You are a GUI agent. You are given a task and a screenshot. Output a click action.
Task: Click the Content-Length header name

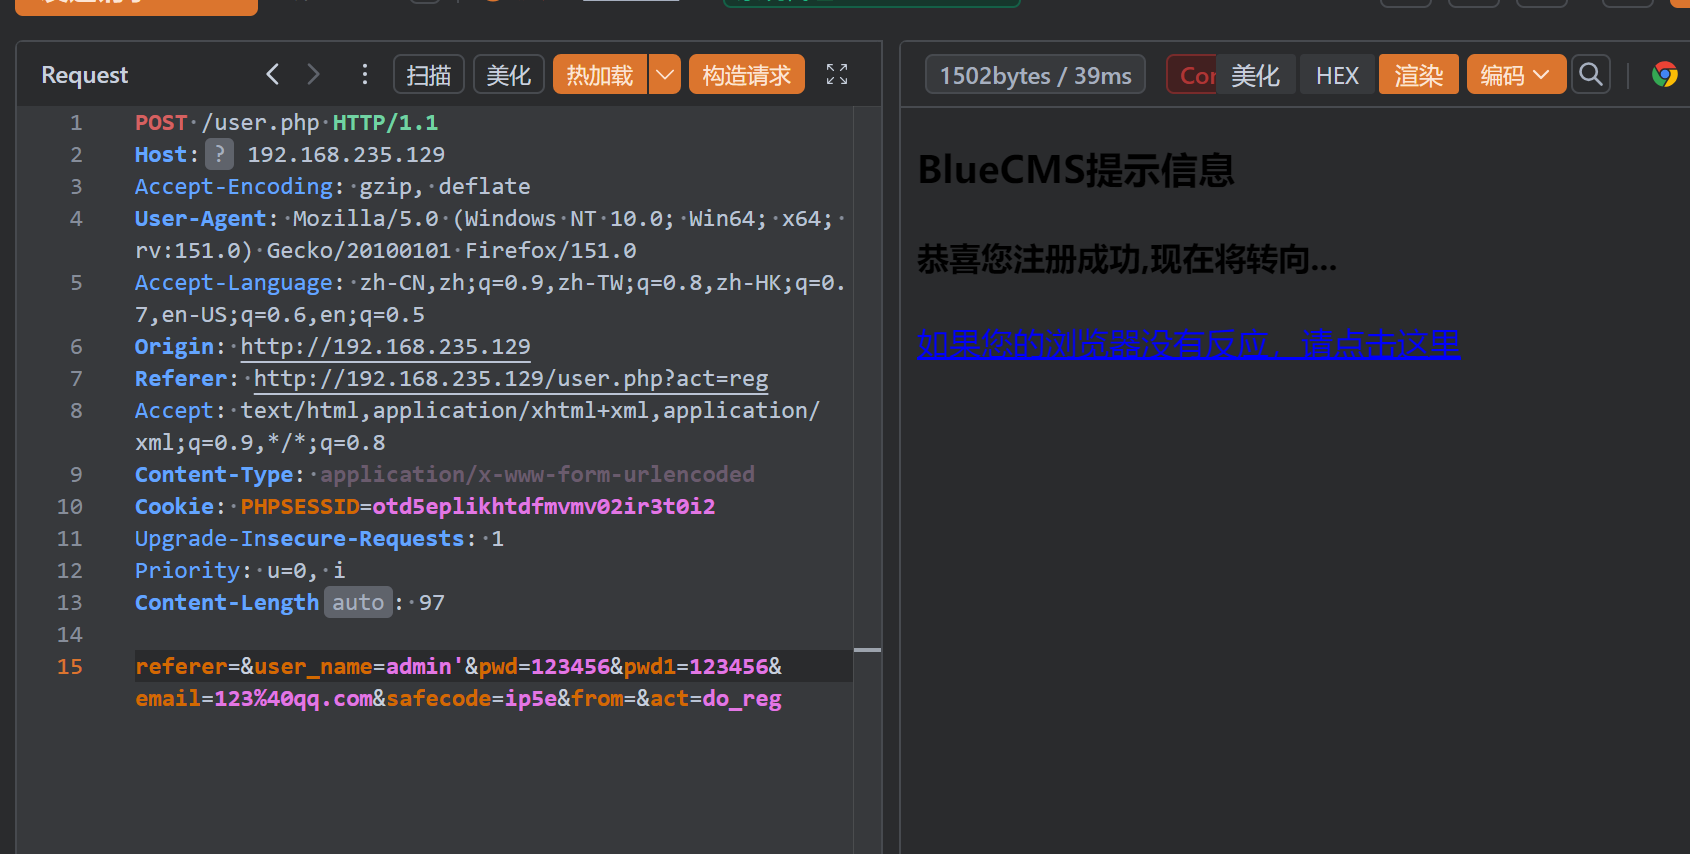click(227, 602)
